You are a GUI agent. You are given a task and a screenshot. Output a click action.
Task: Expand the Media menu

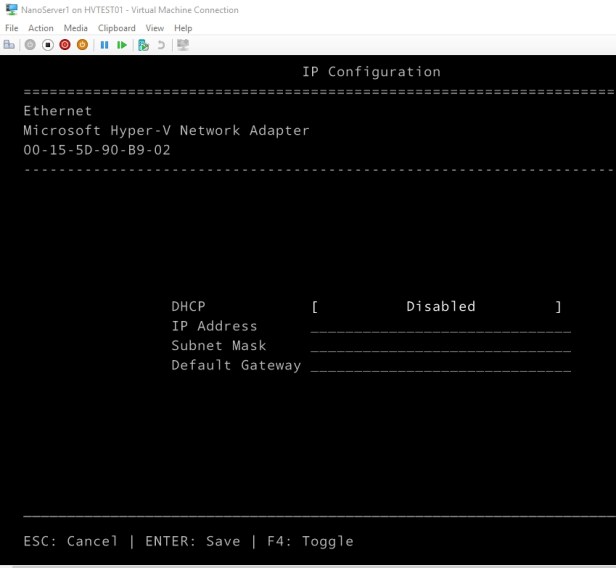pos(76,28)
